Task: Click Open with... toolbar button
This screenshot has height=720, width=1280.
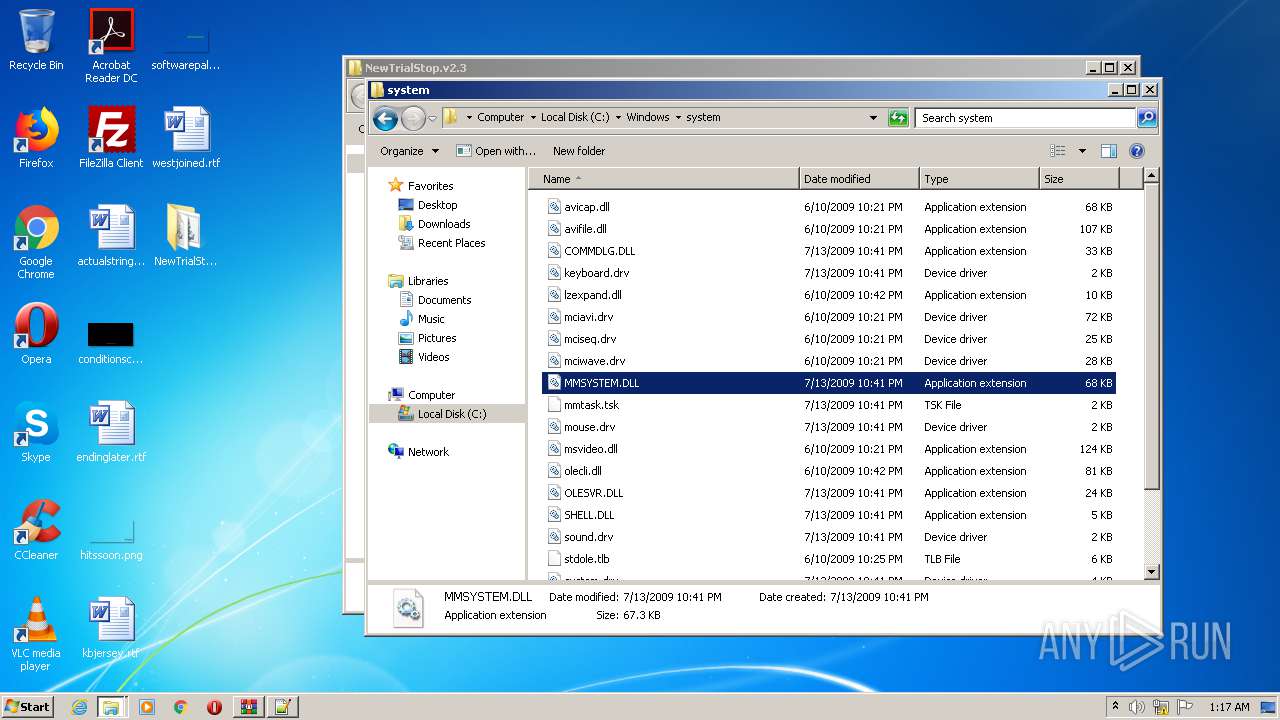Action: [496, 151]
